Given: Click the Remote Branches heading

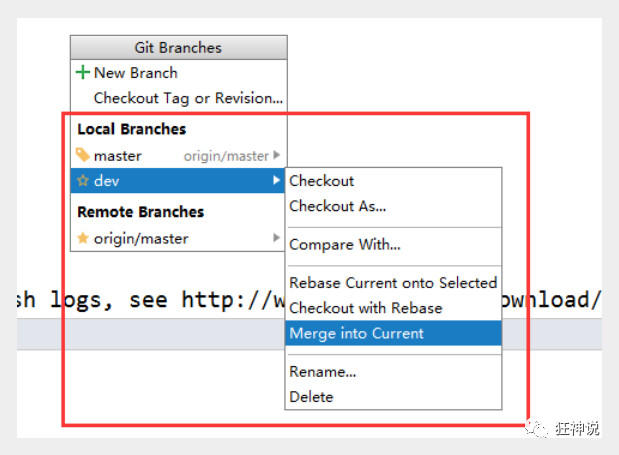Looking at the screenshot, I should click(x=141, y=212).
